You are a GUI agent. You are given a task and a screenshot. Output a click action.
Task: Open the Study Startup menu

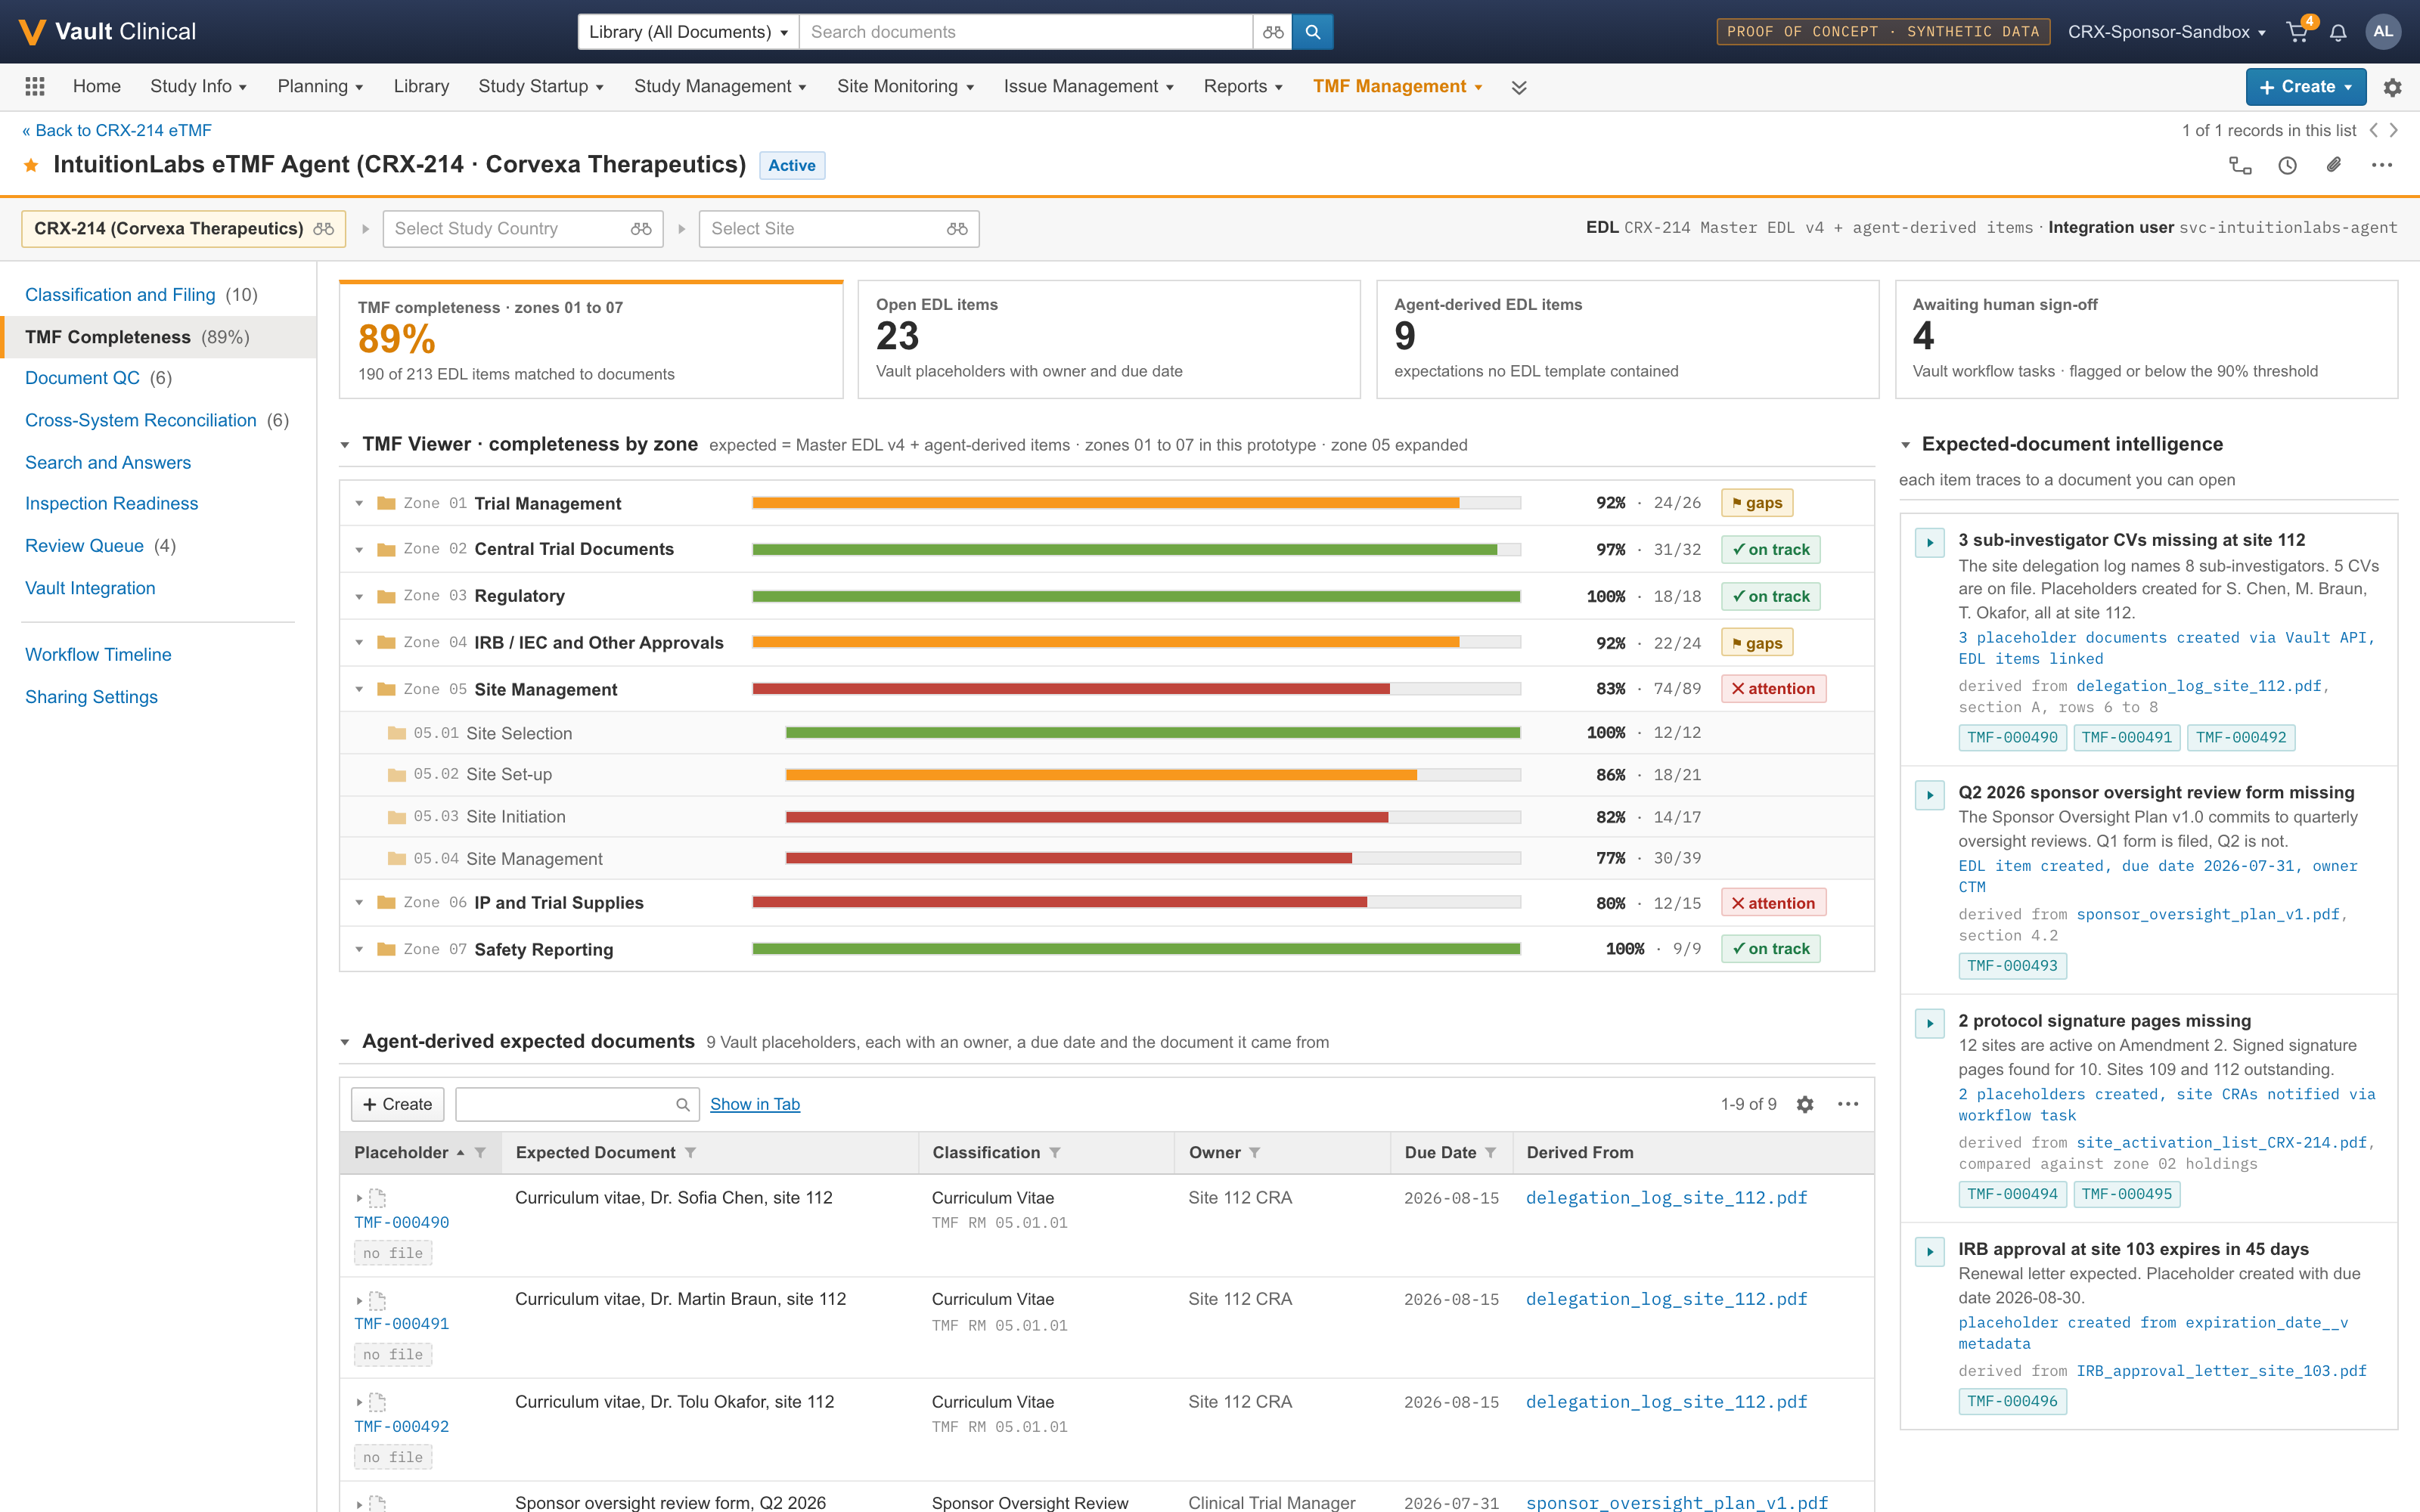pyautogui.click(x=540, y=87)
